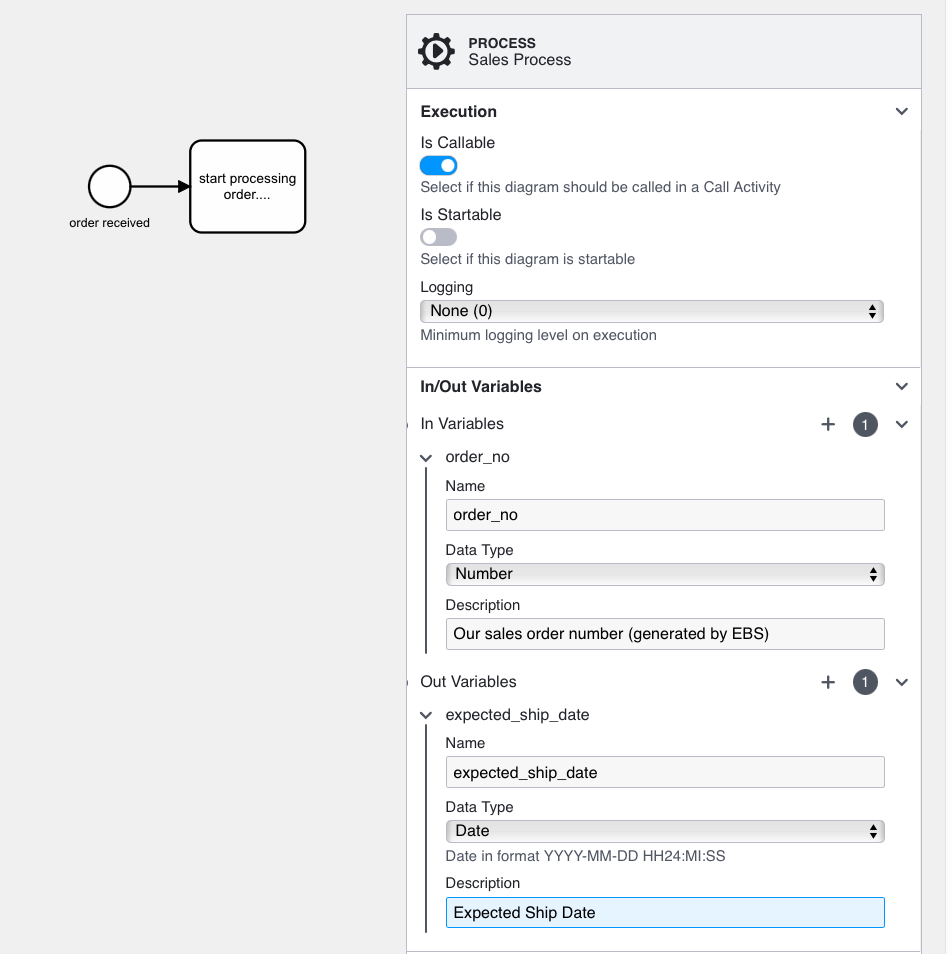
Task: Click the Is Startable label
Action: click(x=460, y=214)
